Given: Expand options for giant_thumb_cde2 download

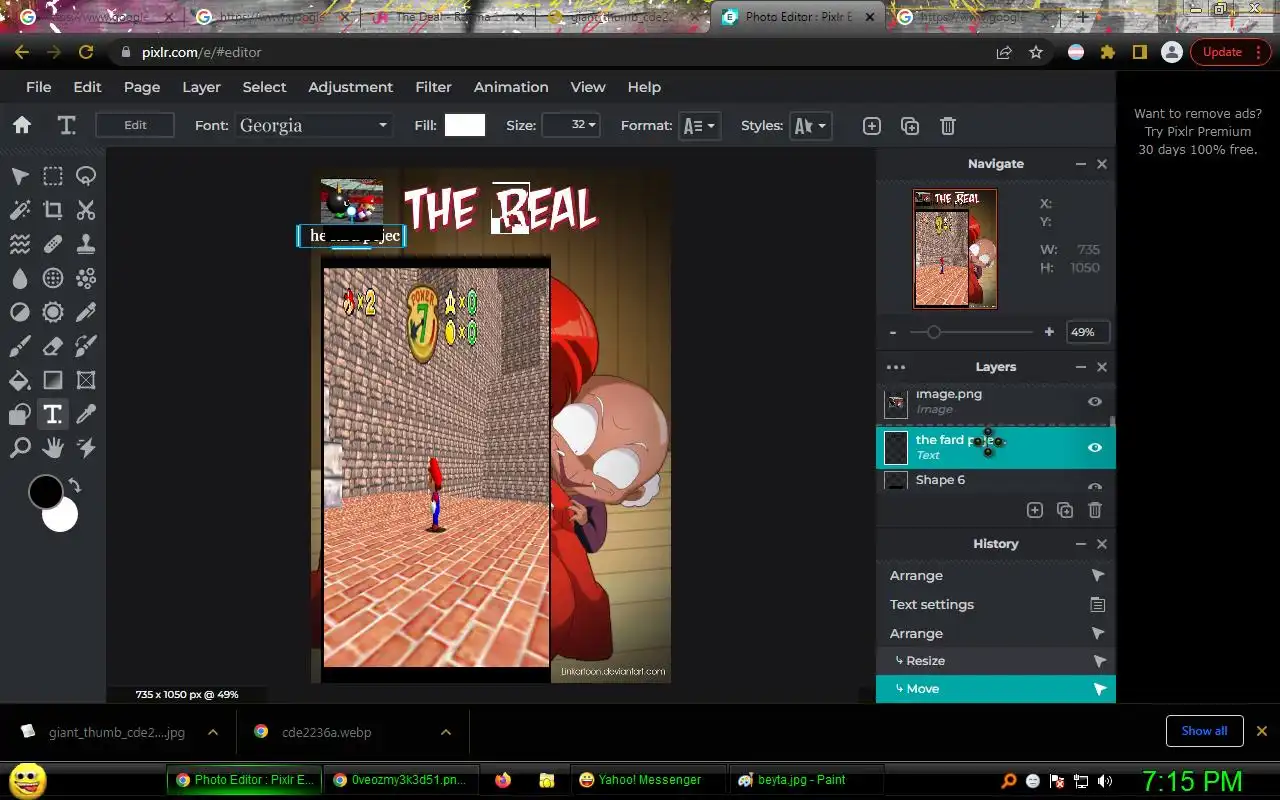Looking at the screenshot, I should (213, 732).
